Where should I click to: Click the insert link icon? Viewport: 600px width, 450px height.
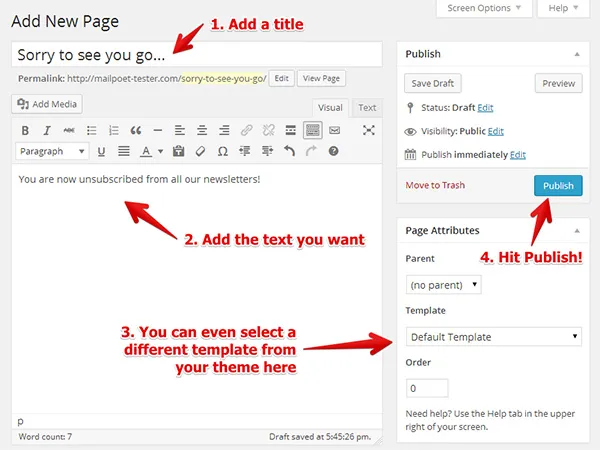pyautogui.click(x=246, y=130)
